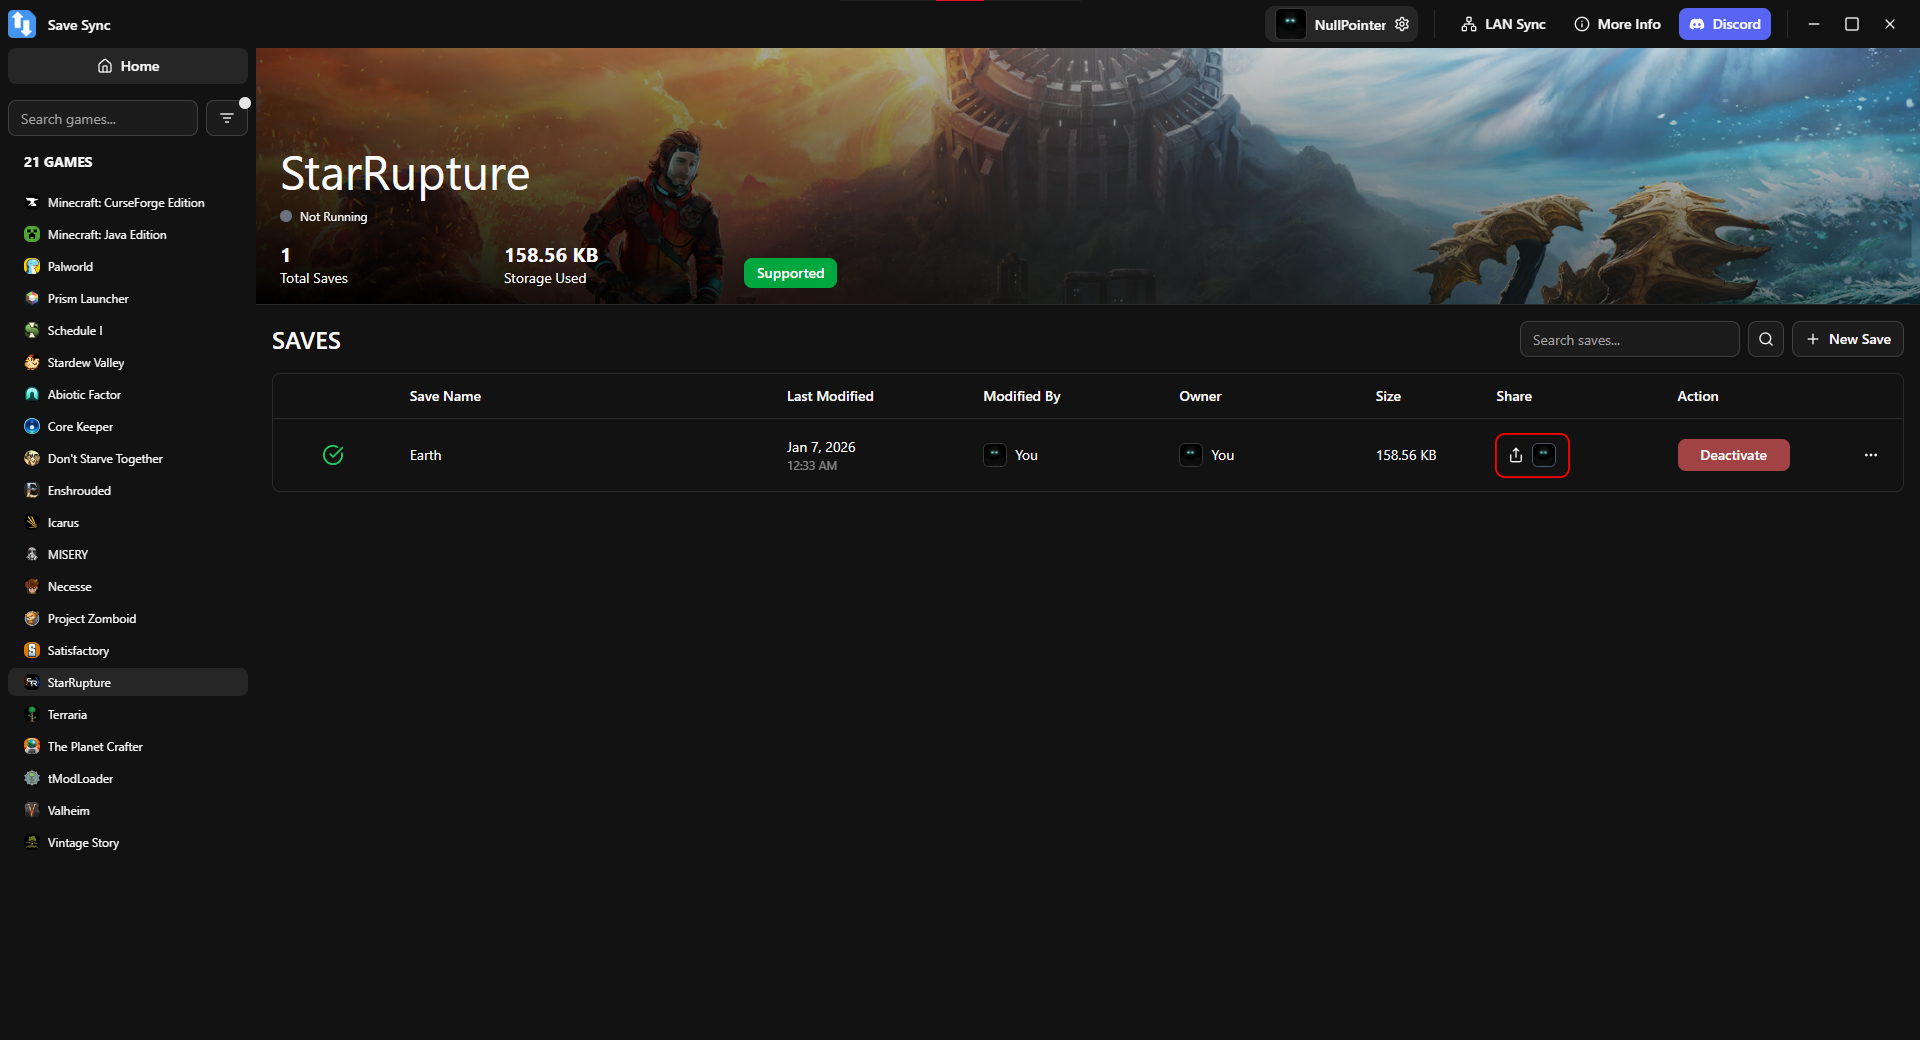Click the Minecraft: Java Edition creeper icon
Screen dimensions: 1920x1040
point(32,234)
